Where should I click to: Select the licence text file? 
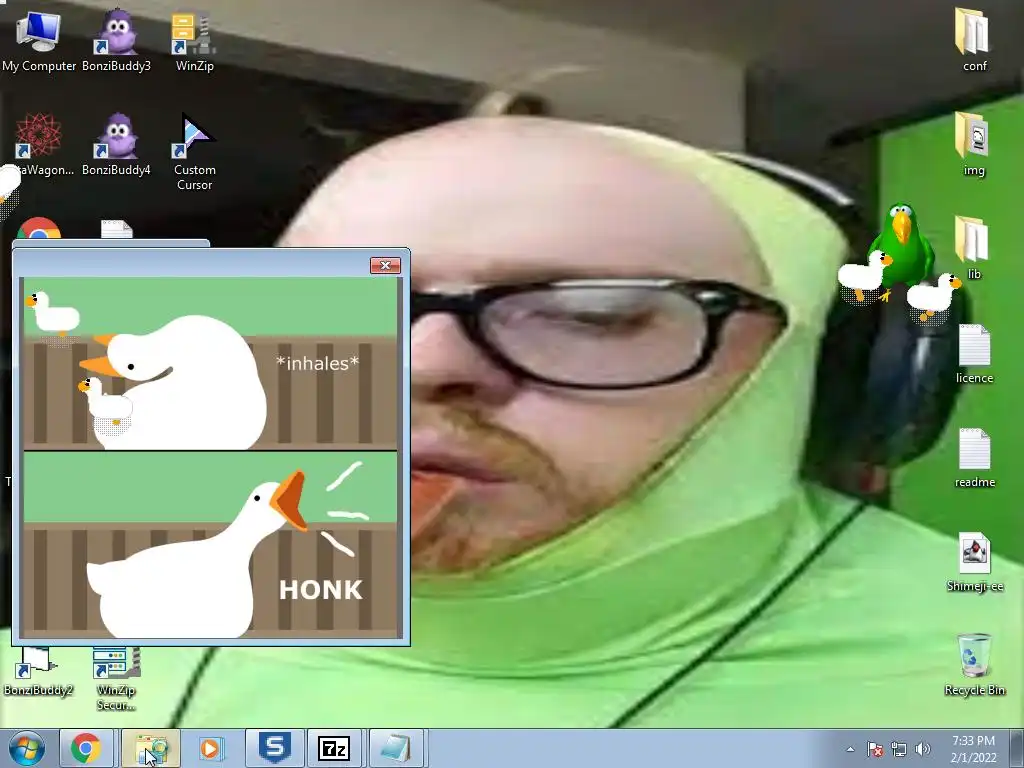click(974, 353)
